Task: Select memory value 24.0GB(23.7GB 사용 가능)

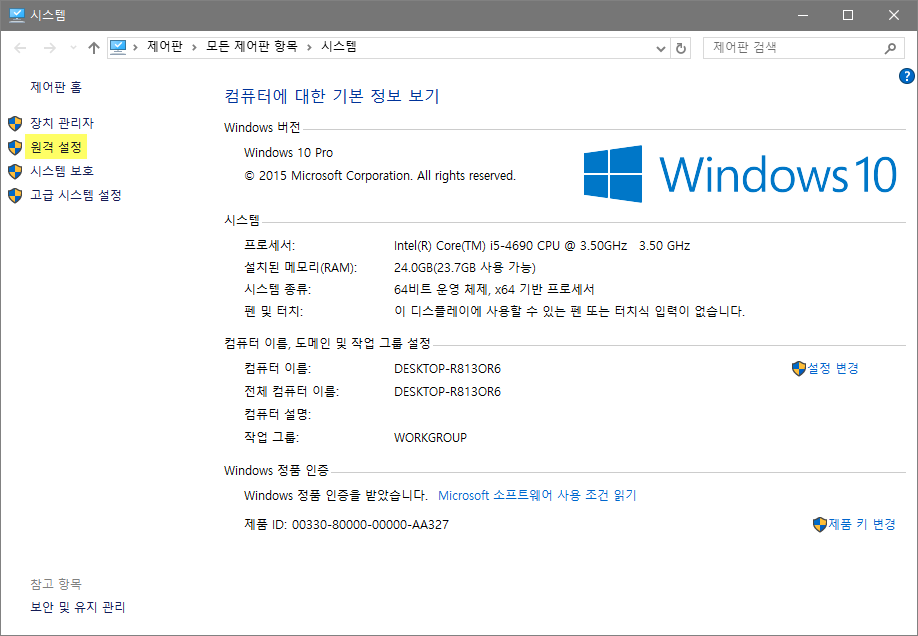Action: pos(465,268)
